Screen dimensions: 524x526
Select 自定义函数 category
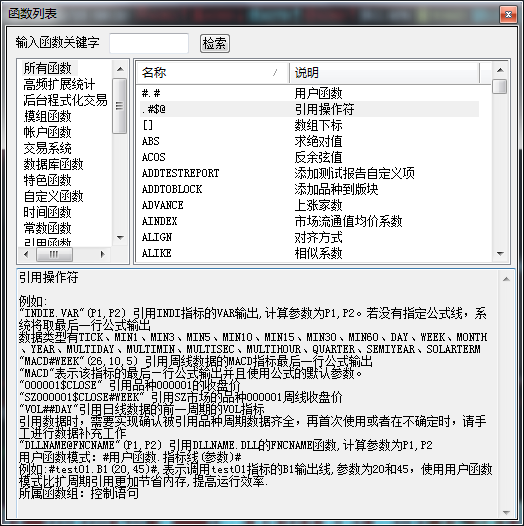tap(53, 196)
